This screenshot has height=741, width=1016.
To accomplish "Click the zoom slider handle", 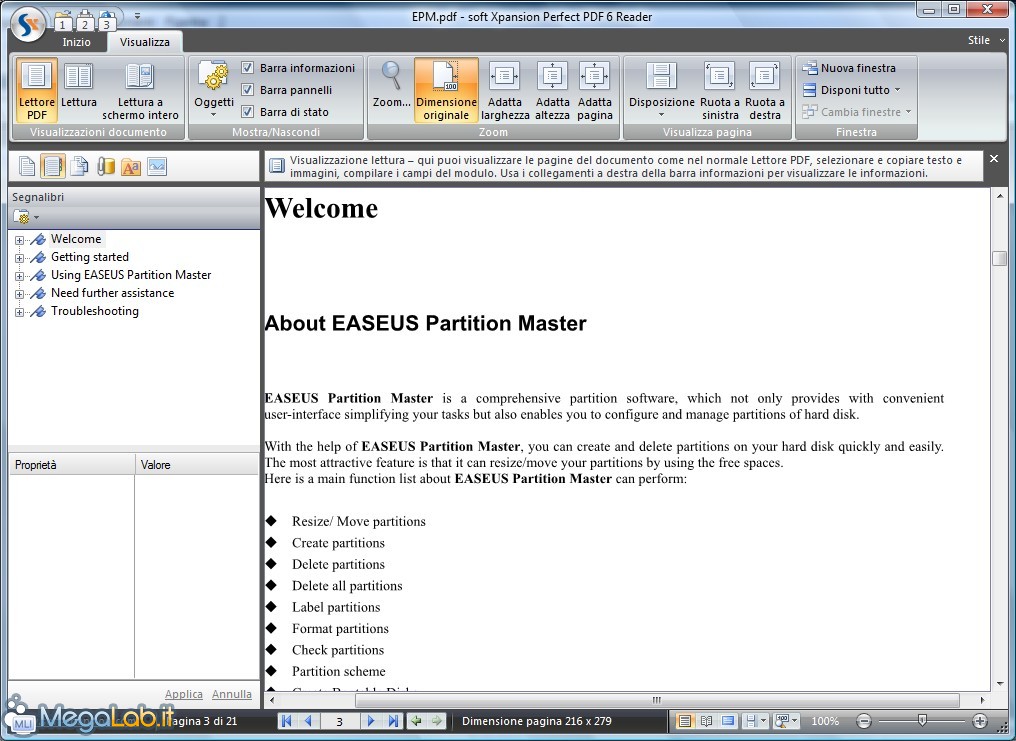I will (x=922, y=720).
